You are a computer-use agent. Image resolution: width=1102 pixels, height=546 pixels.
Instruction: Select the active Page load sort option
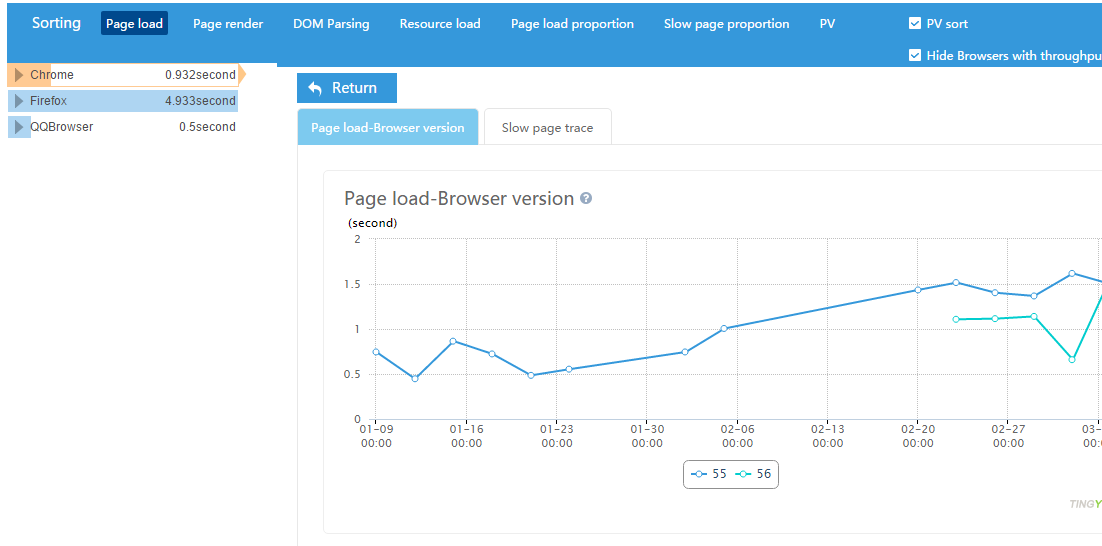[134, 24]
